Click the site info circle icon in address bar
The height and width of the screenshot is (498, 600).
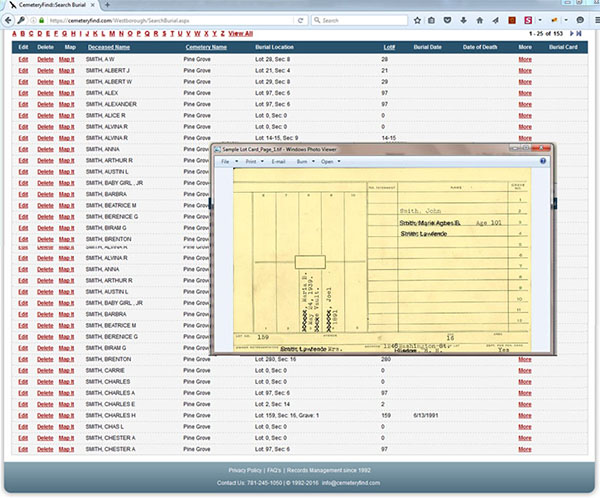tap(33, 20)
